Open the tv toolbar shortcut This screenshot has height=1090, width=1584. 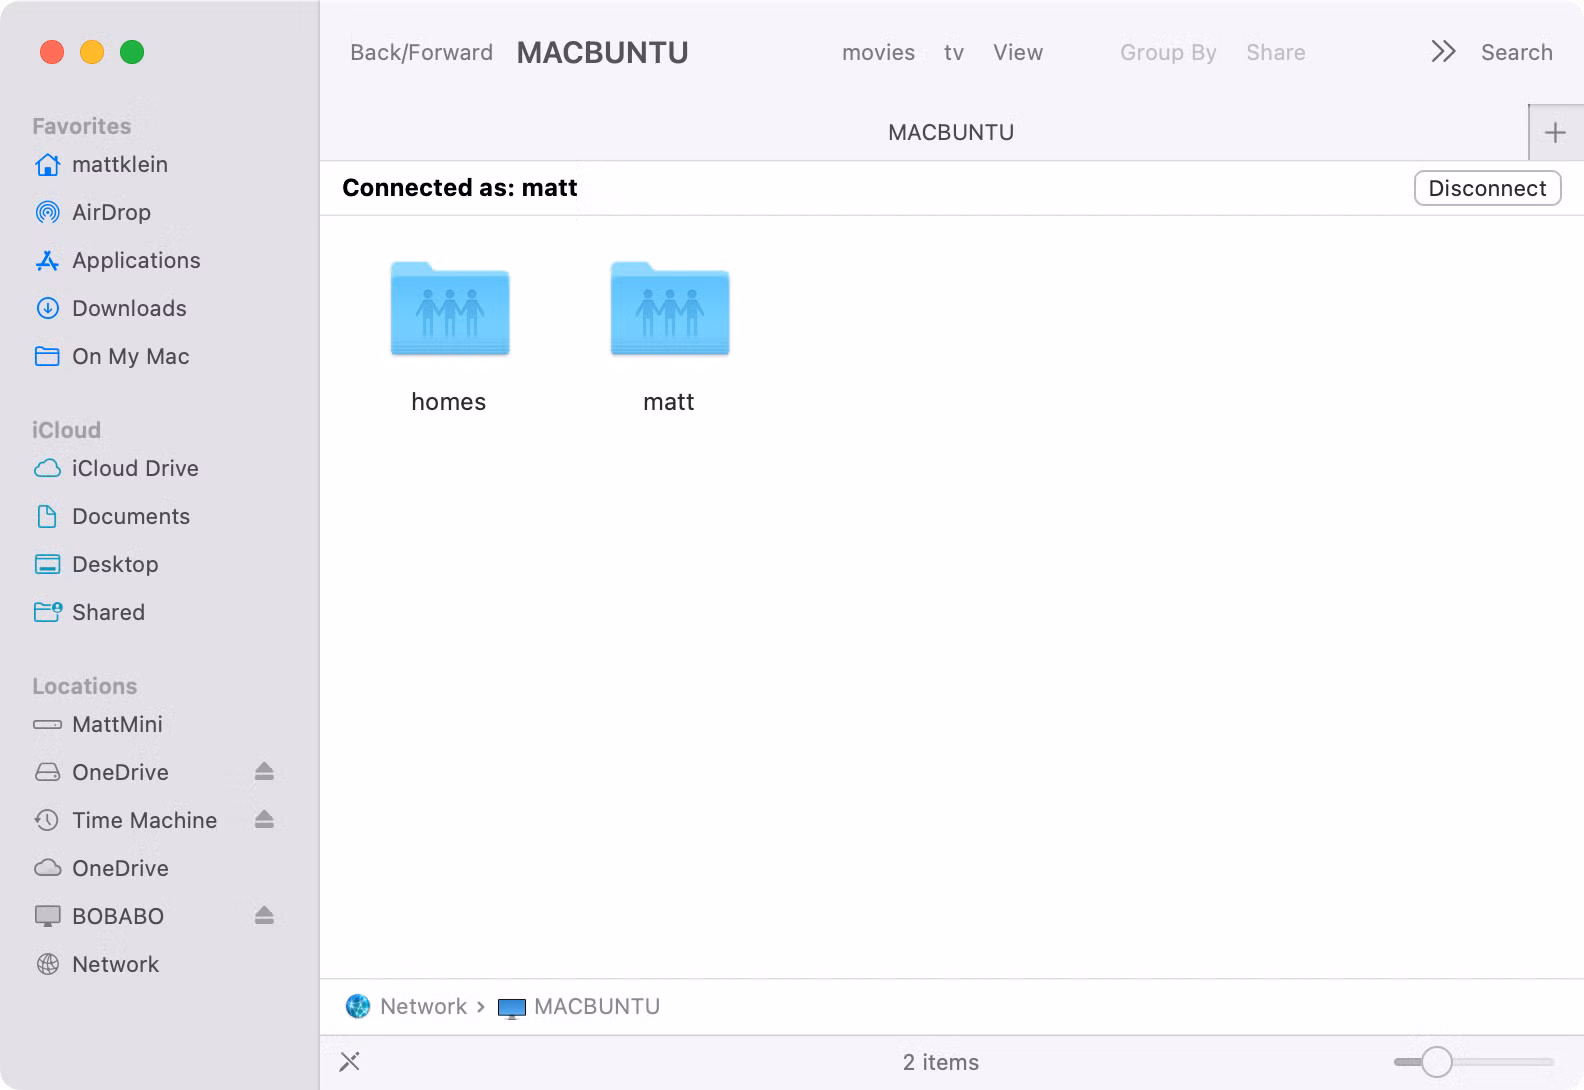pyautogui.click(x=954, y=52)
